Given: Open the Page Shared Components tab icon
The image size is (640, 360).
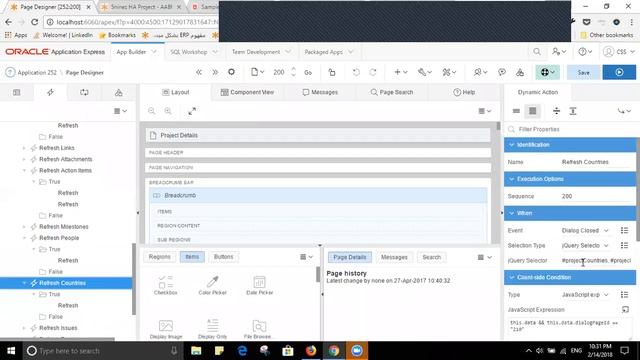Looking at the screenshot, I should (118, 93).
